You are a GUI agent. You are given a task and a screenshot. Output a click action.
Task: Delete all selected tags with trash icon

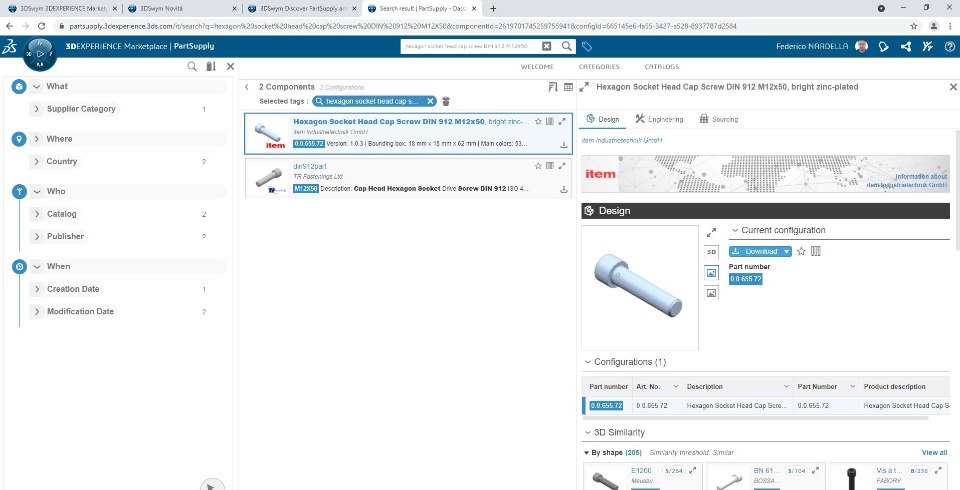click(x=446, y=101)
